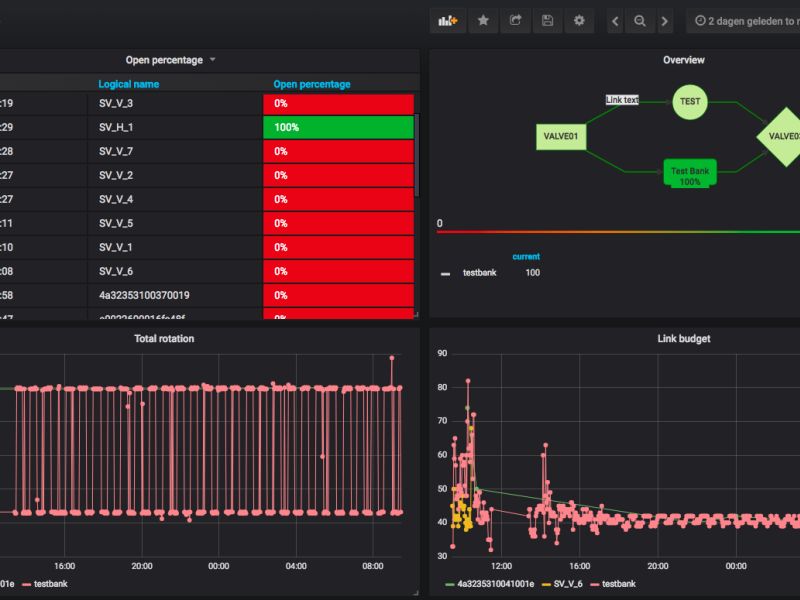Shift time range forward with right arrow
Viewport: 800px width, 600px height.
click(x=666, y=20)
